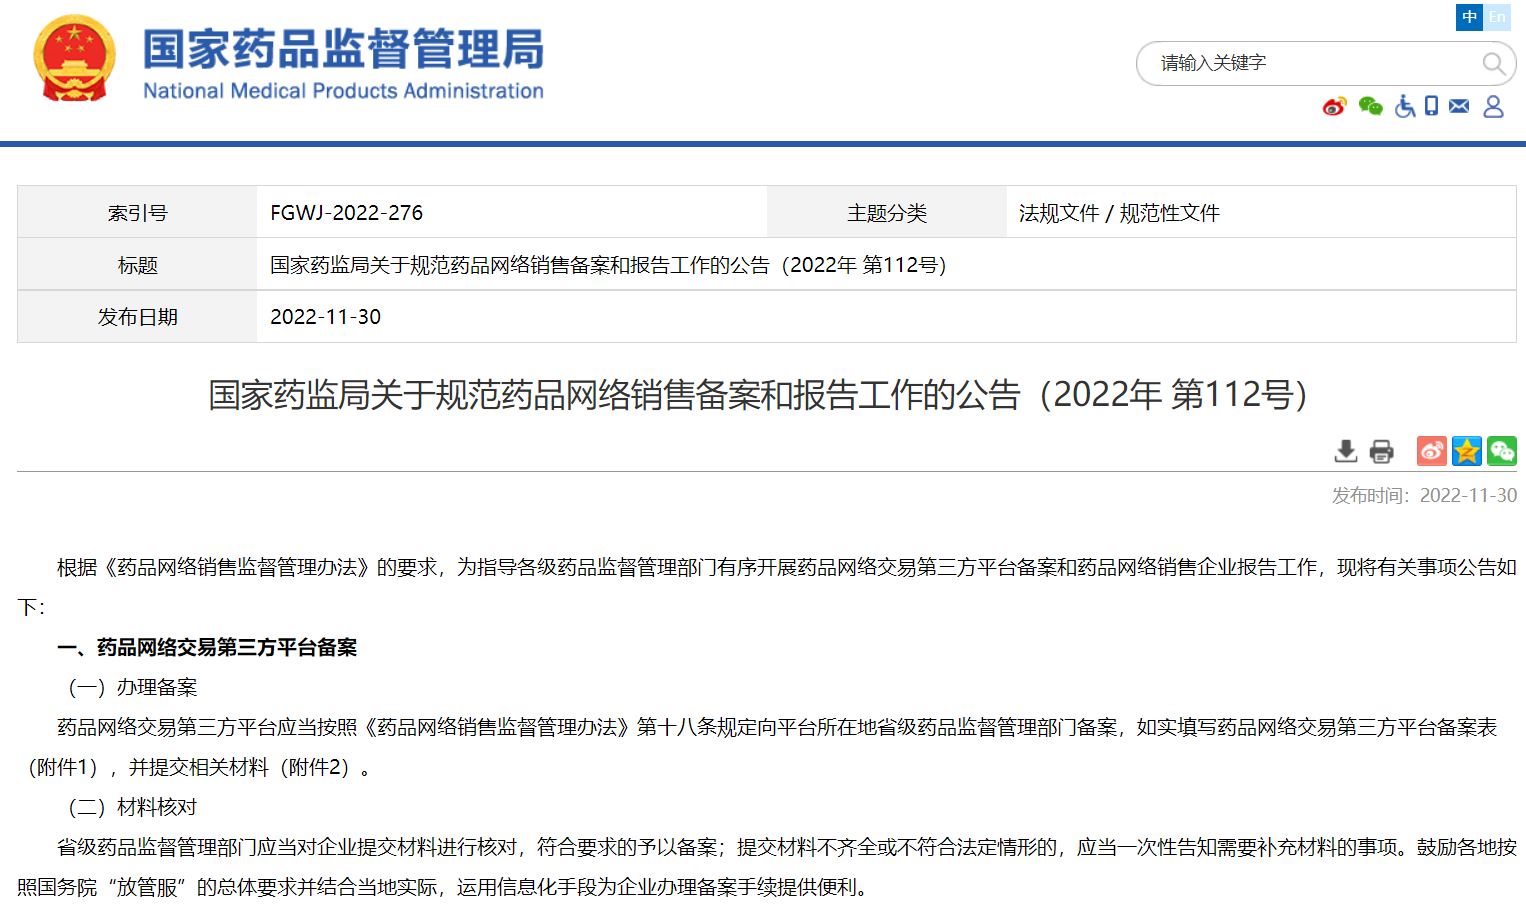
Task: Print the page with printer icon
Action: point(1381,451)
